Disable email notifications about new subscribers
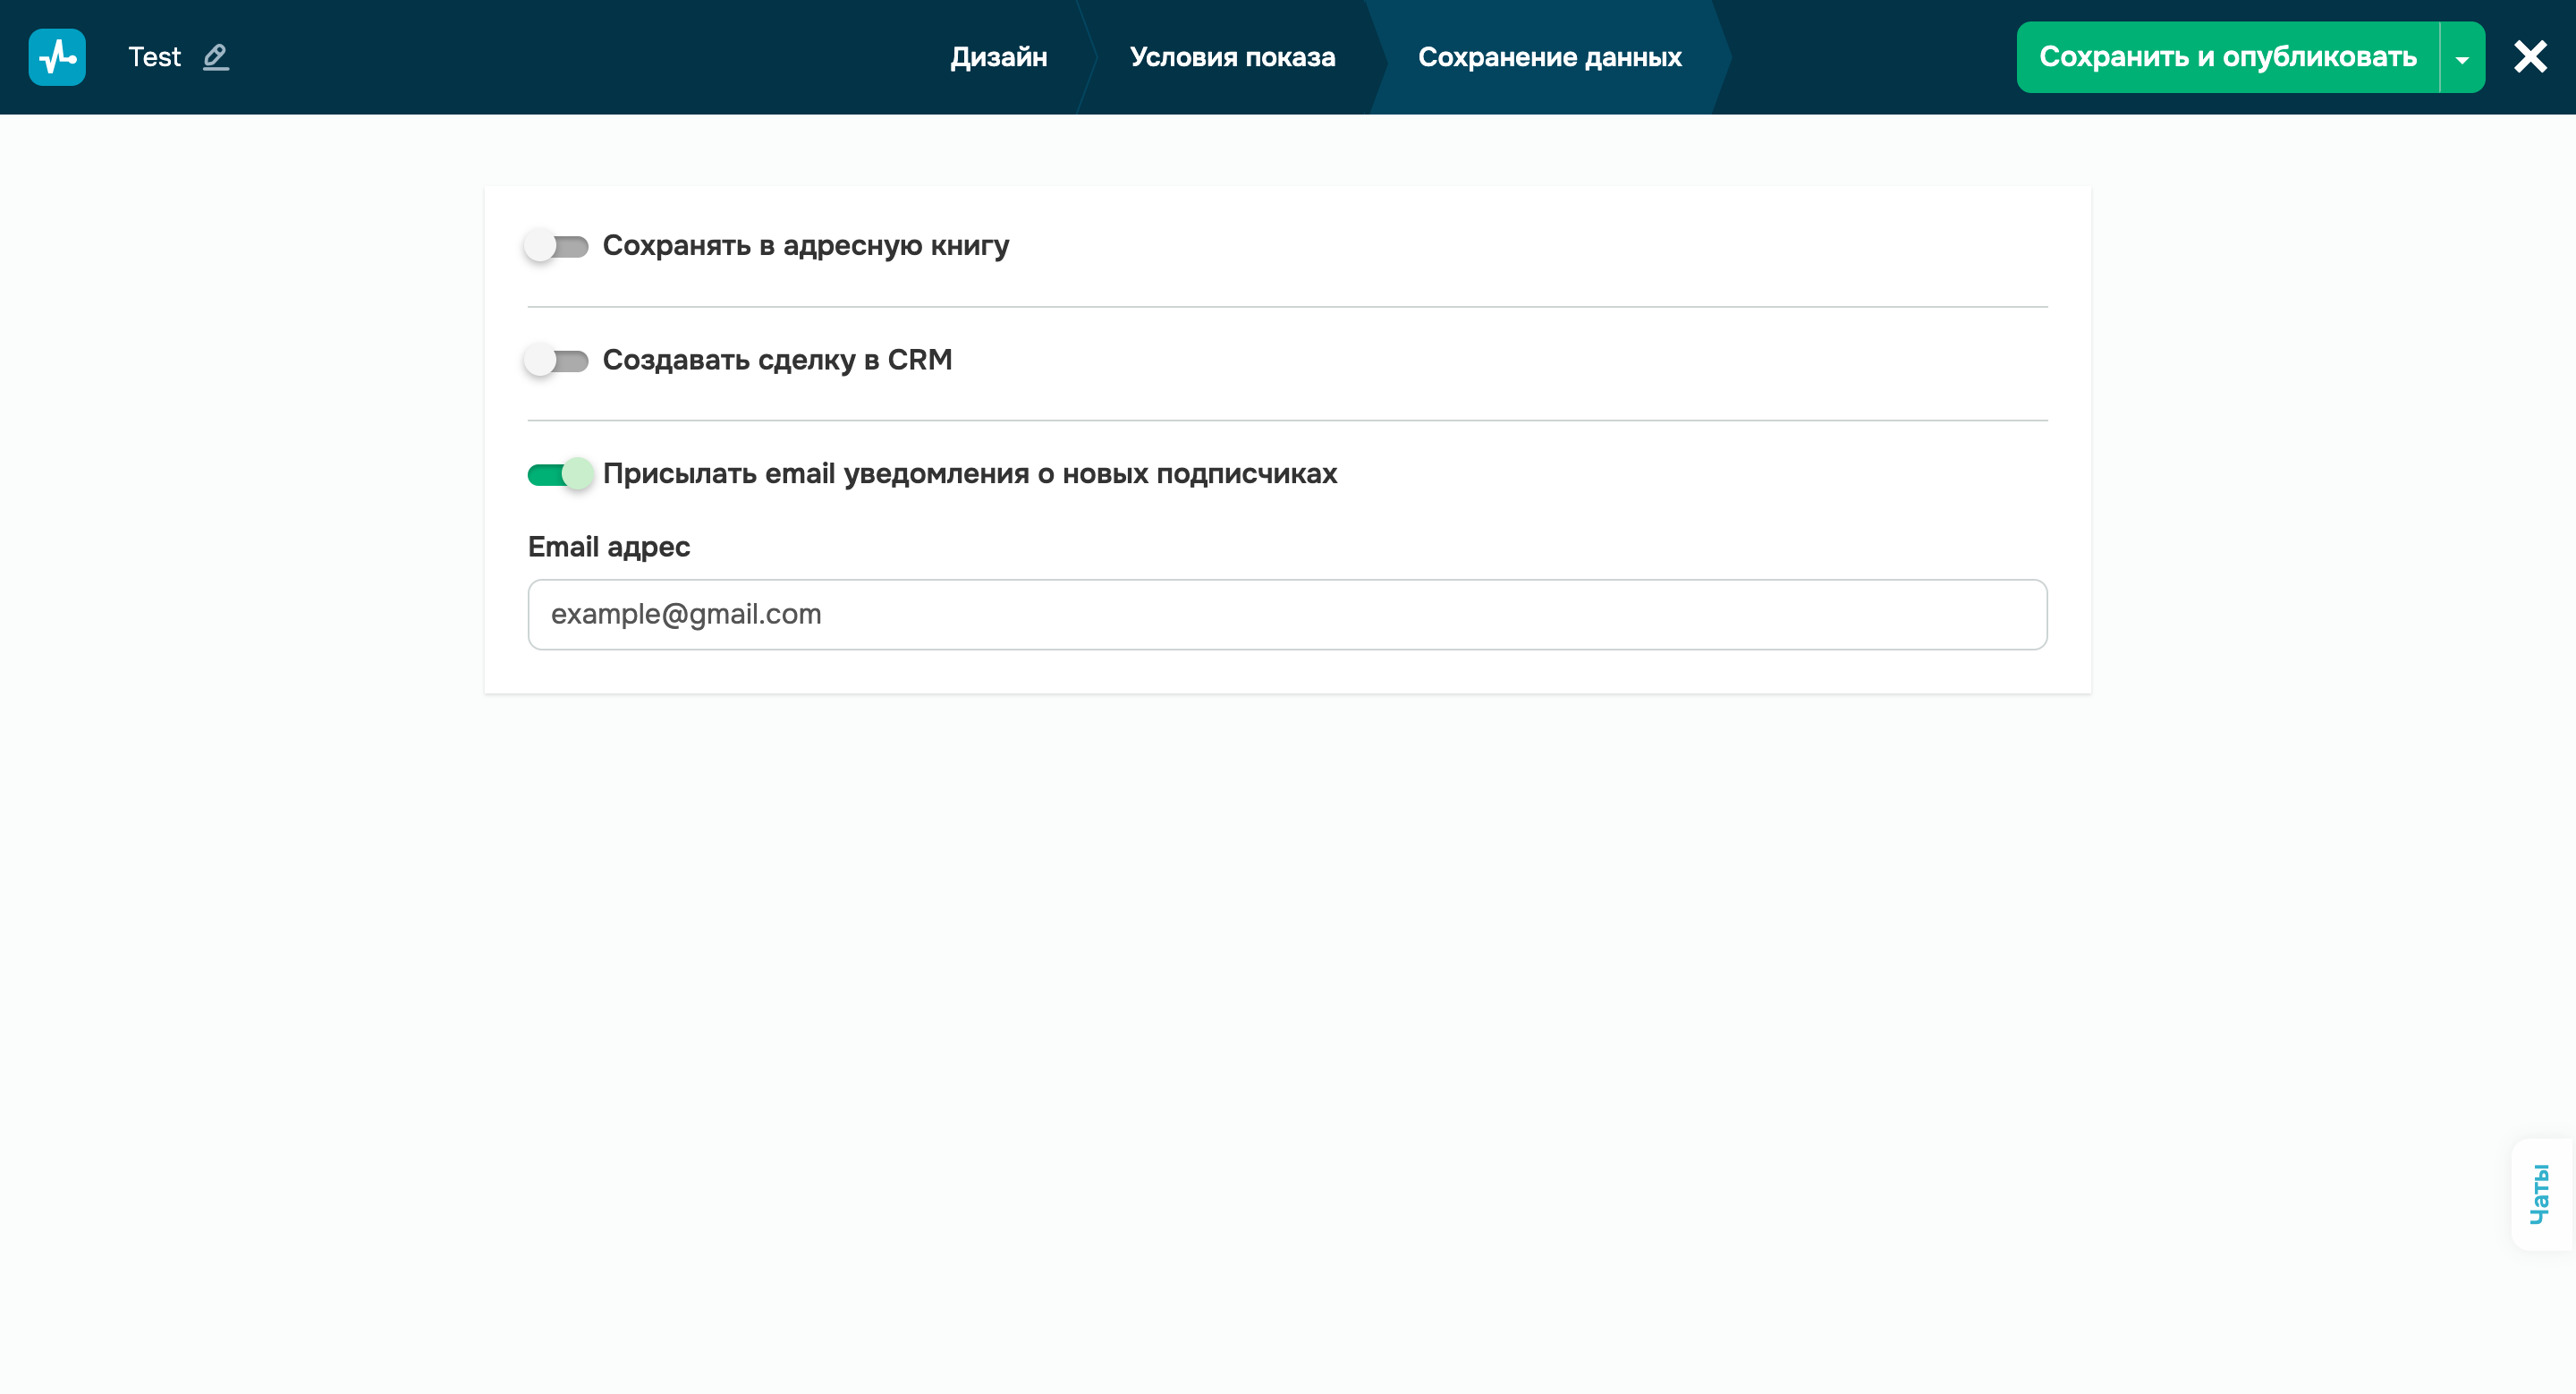The width and height of the screenshot is (2576, 1394). tap(560, 475)
